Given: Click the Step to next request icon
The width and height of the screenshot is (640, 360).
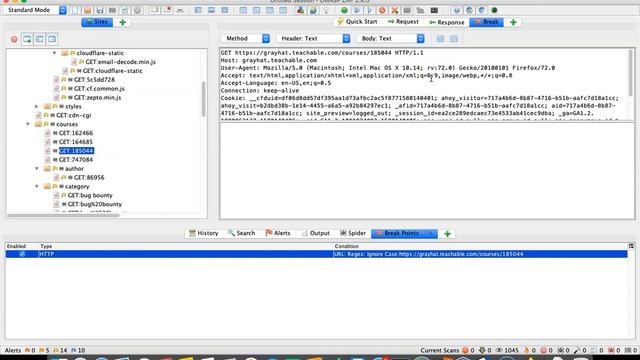Looking at the screenshot, I should [357, 10].
